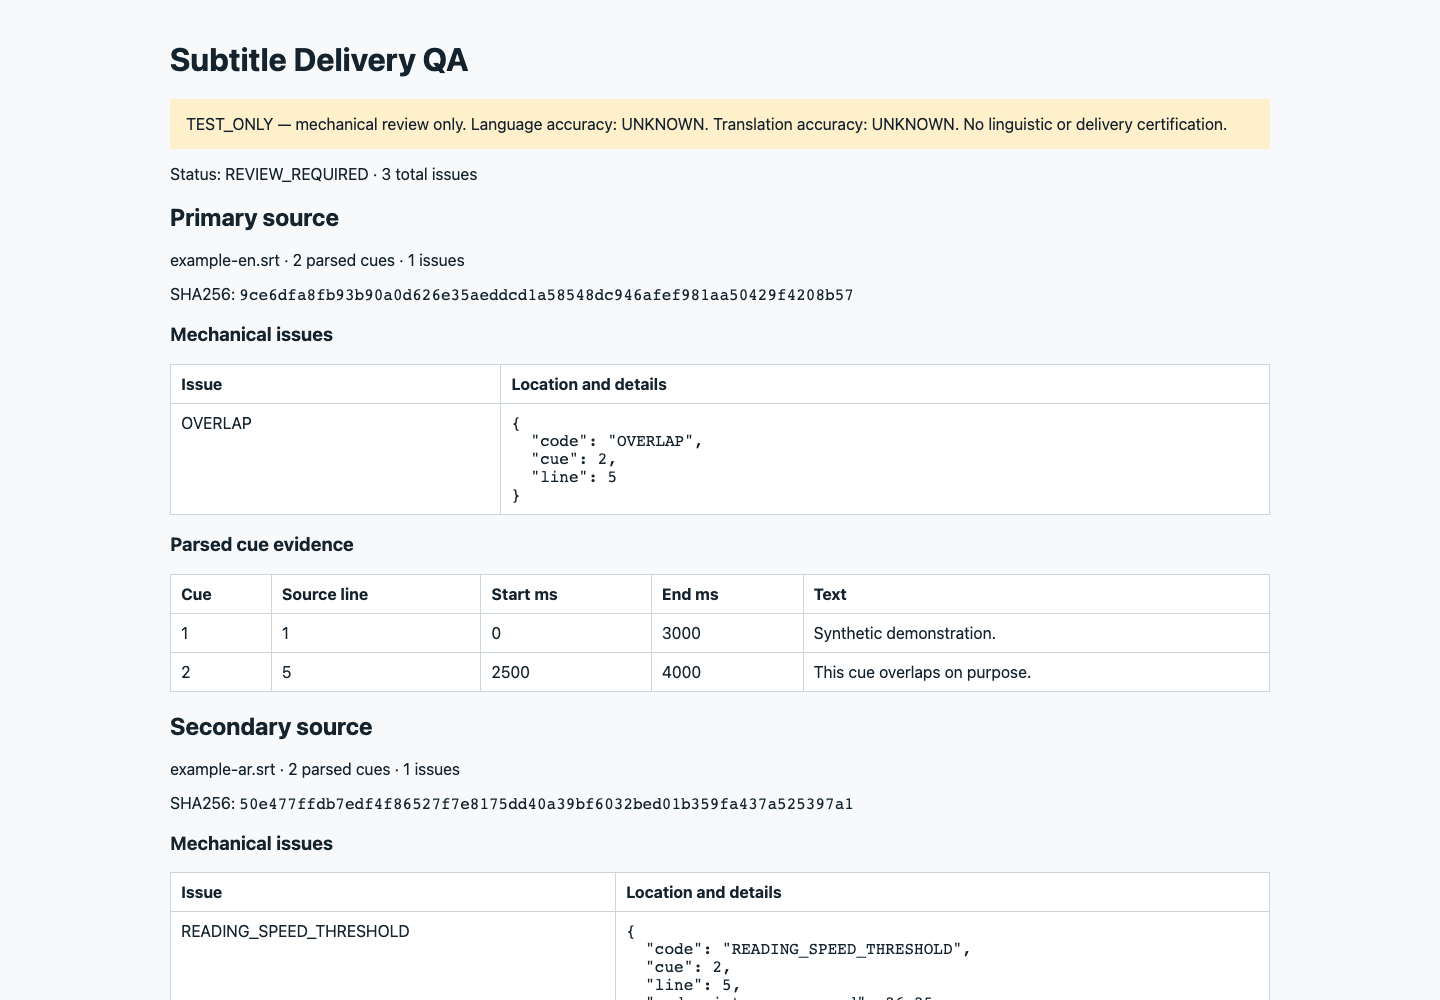Click the OVERLAP issue cell
The image size is (1440, 1000).
(335, 459)
